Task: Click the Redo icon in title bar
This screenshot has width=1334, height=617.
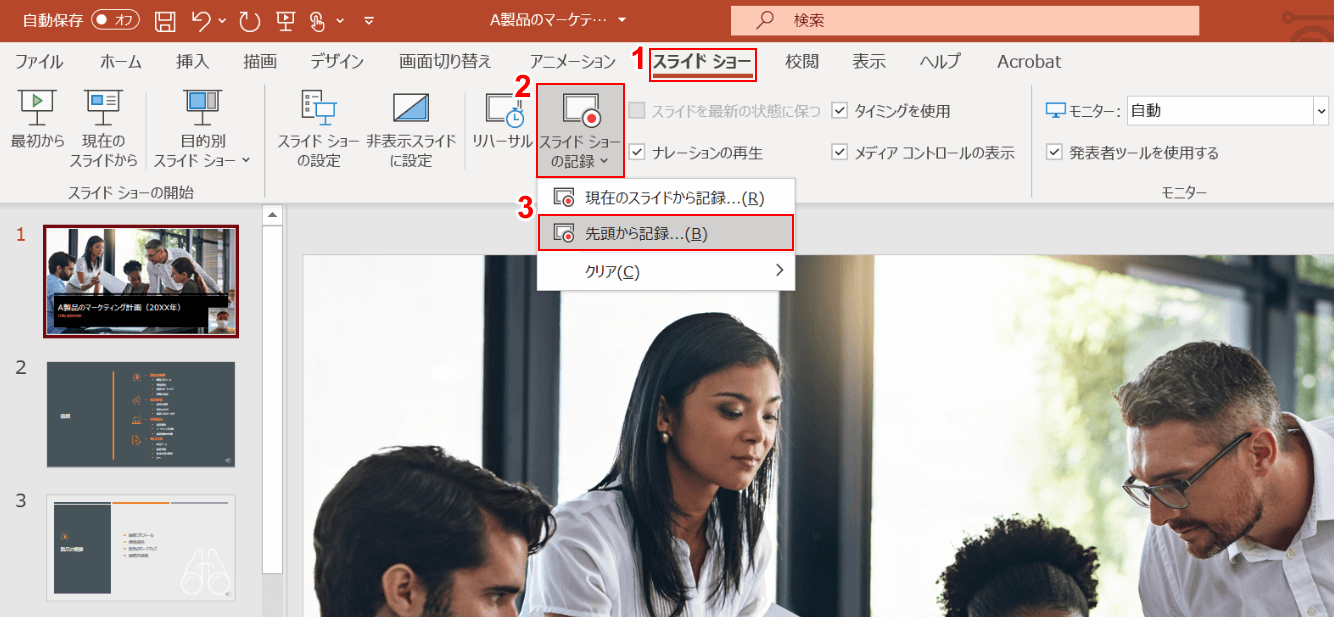Action: [249, 20]
